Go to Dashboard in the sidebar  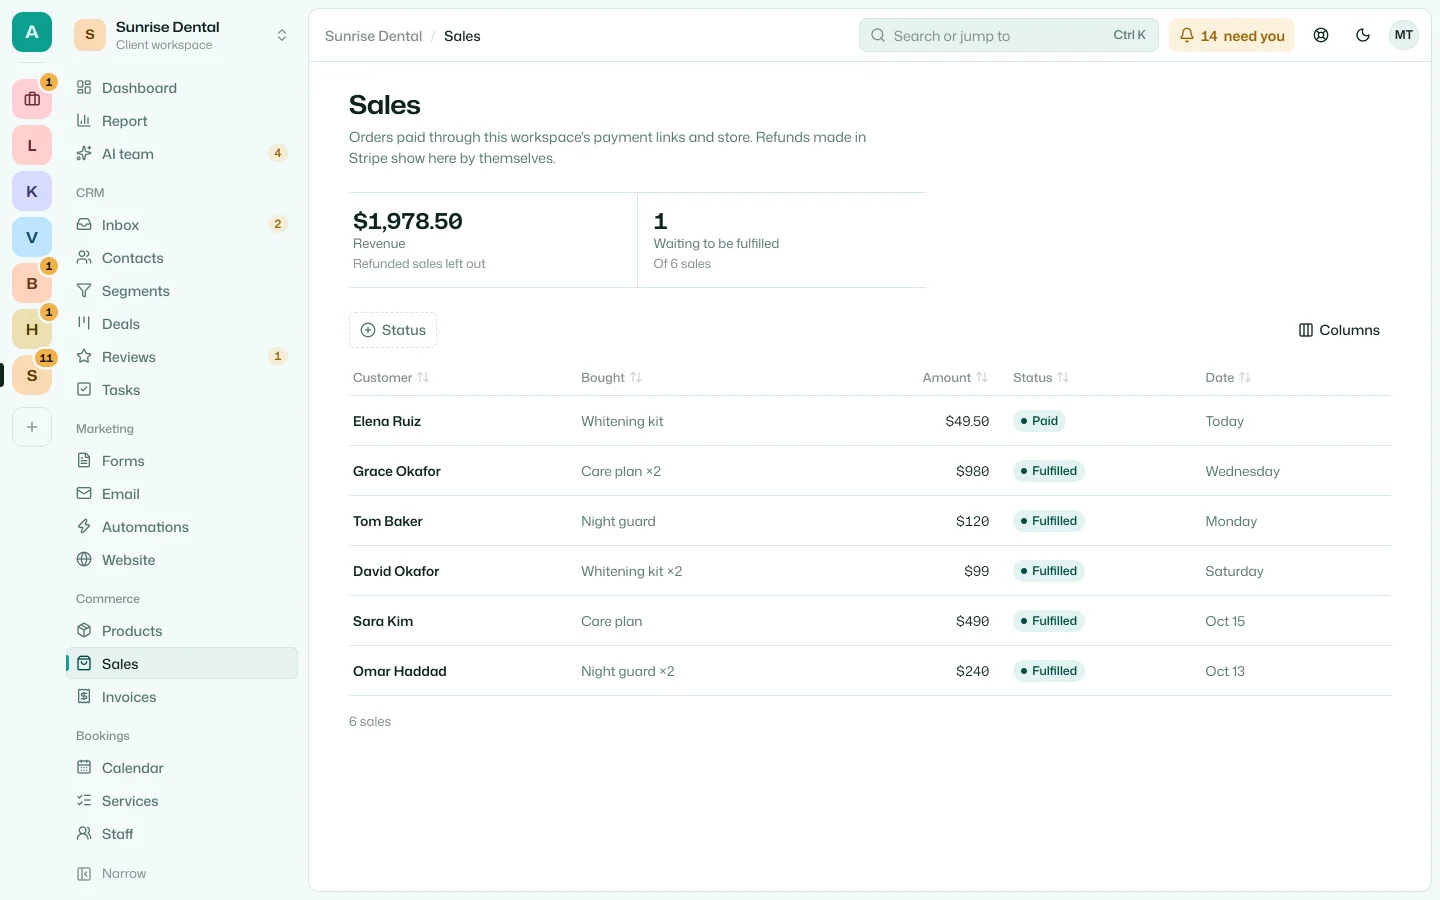coord(182,88)
